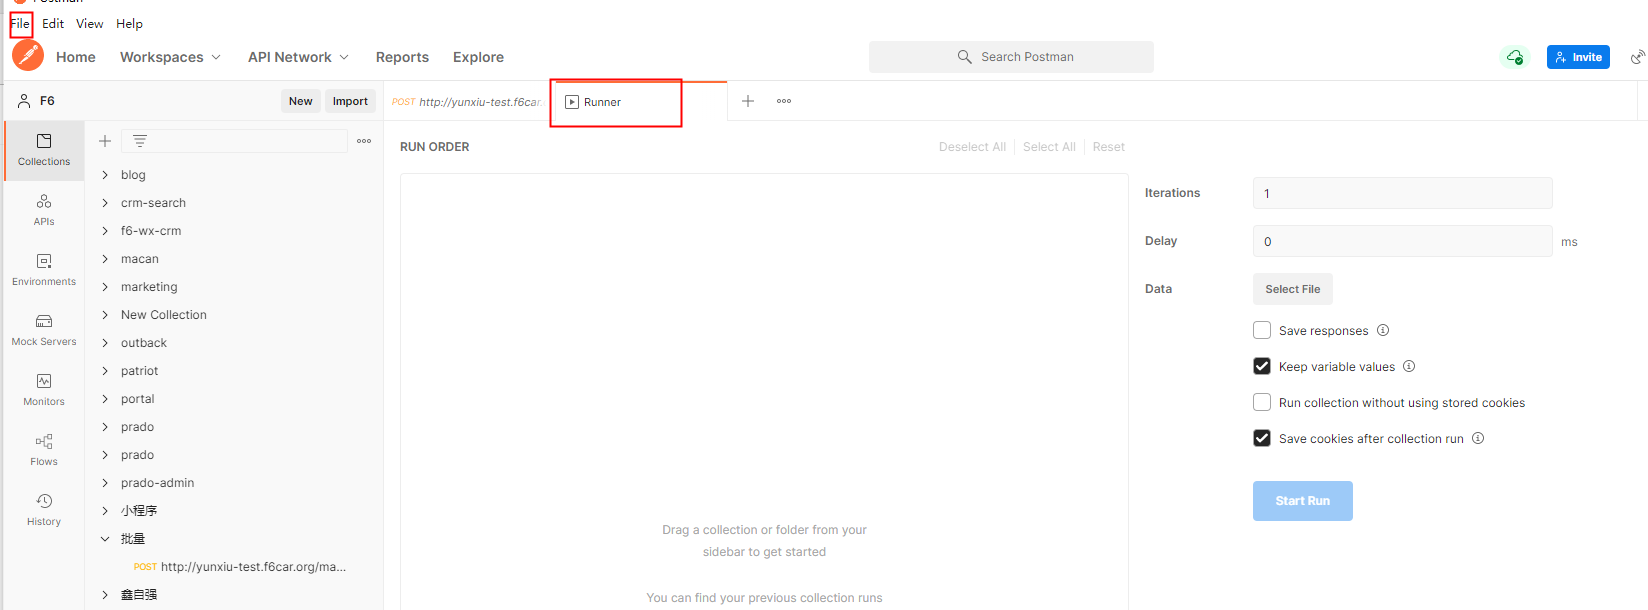
Task: Click the Invite button
Action: (1578, 57)
